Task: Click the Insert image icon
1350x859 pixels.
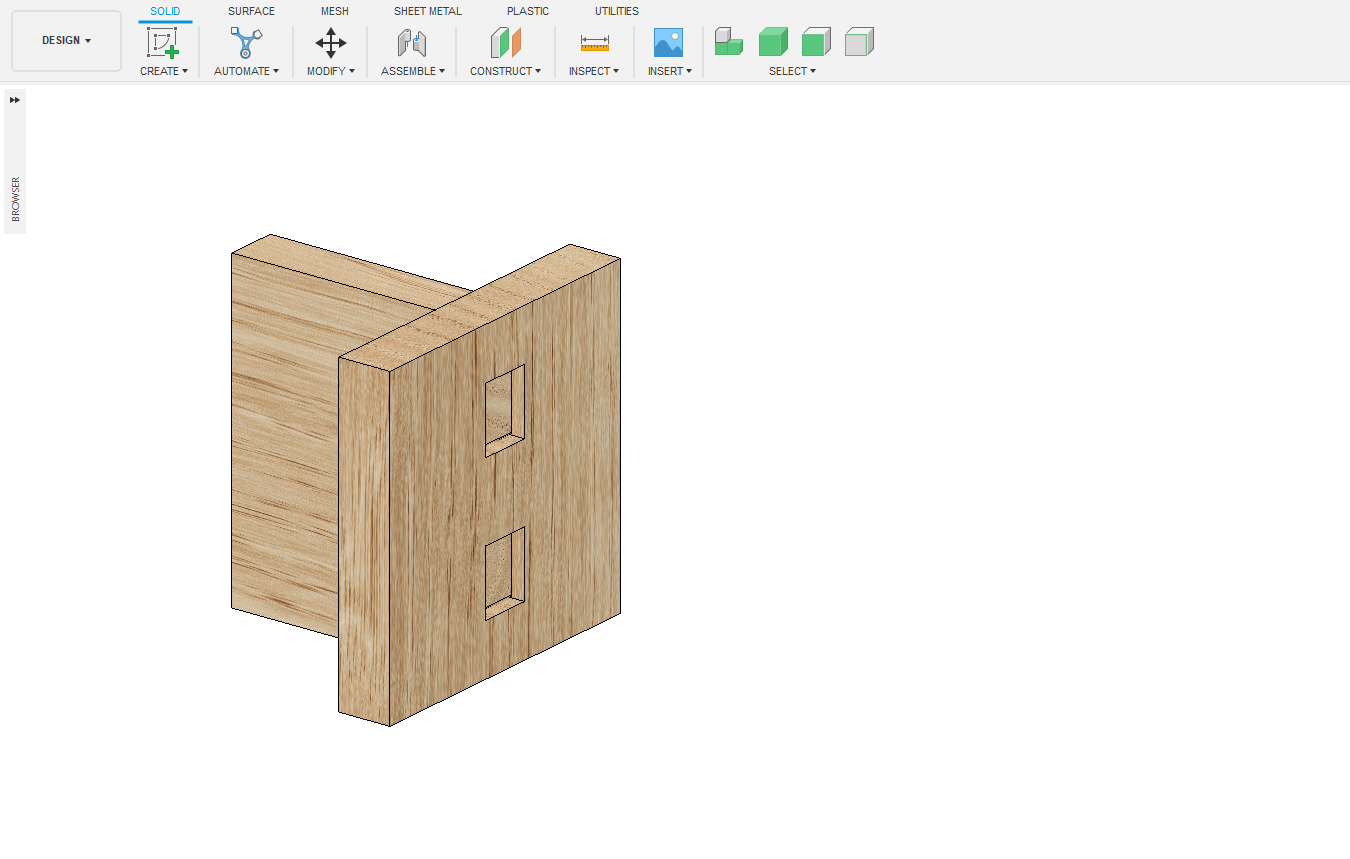Action: [668, 43]
